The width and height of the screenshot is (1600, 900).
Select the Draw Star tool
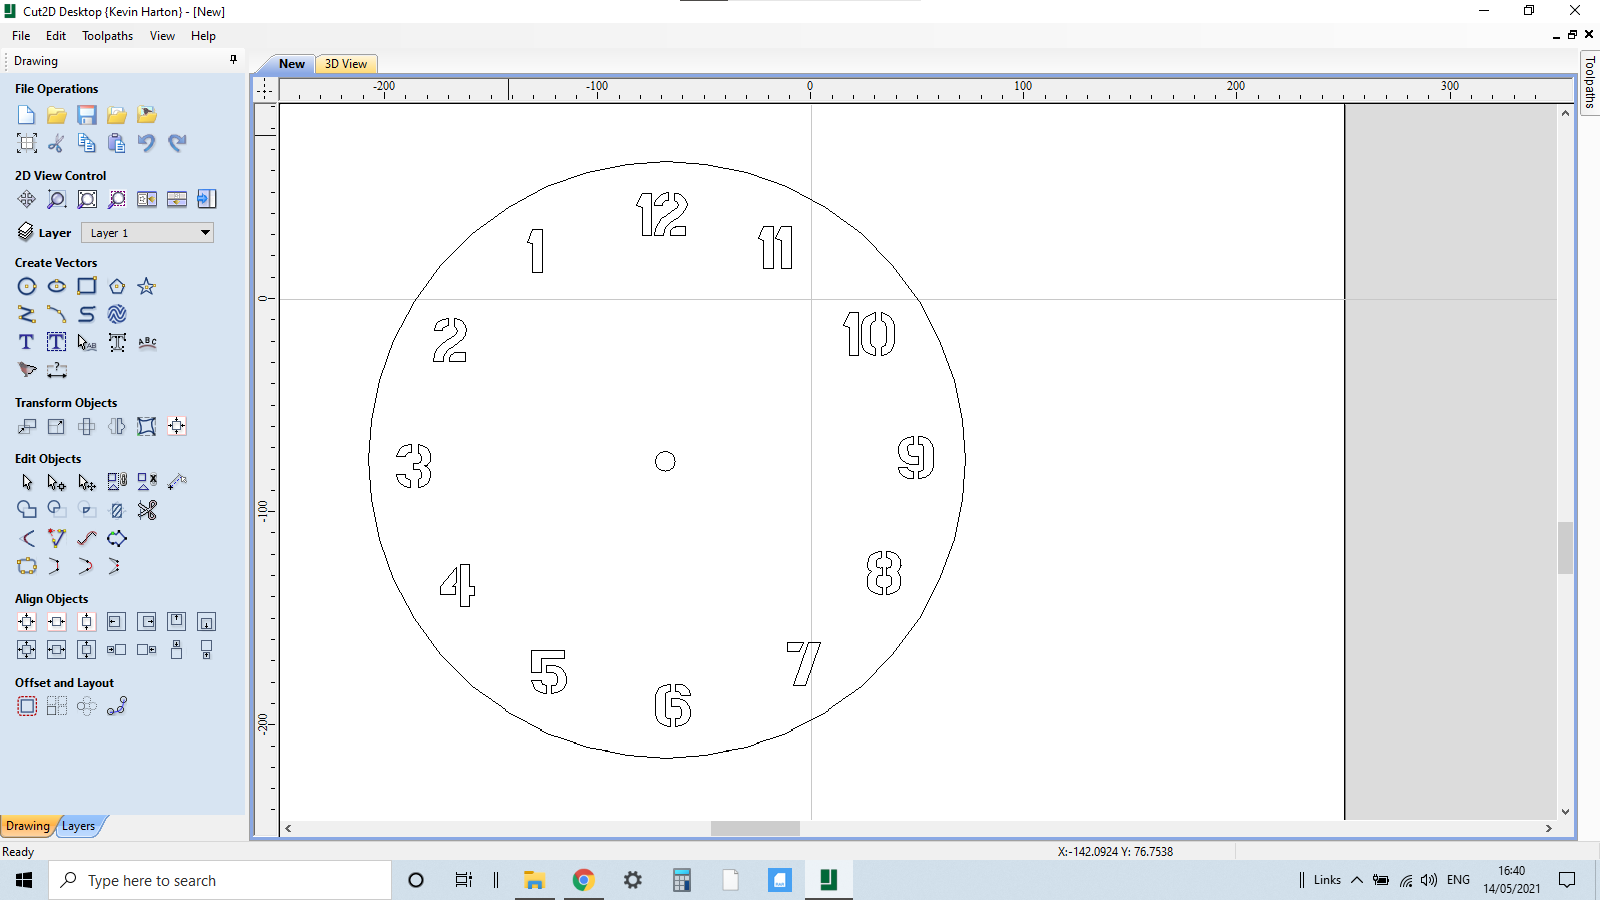coord(147,286)
